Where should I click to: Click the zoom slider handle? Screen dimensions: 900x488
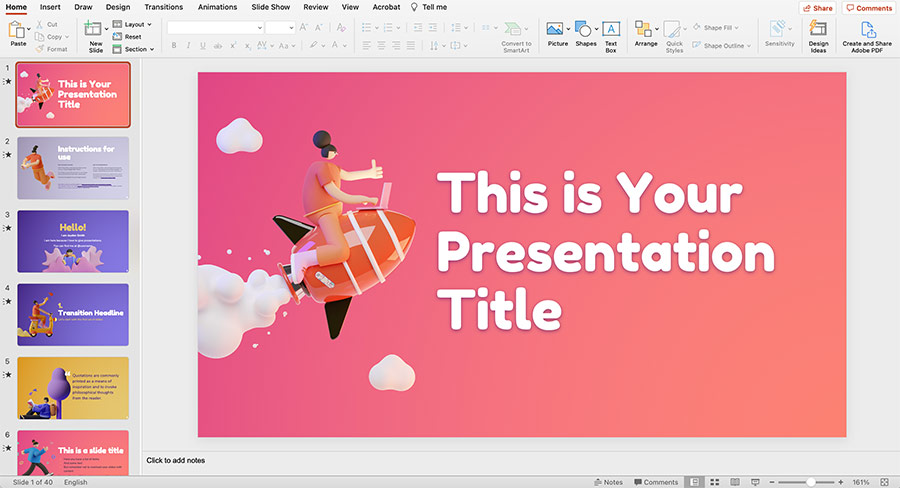(x=810, y=482)
